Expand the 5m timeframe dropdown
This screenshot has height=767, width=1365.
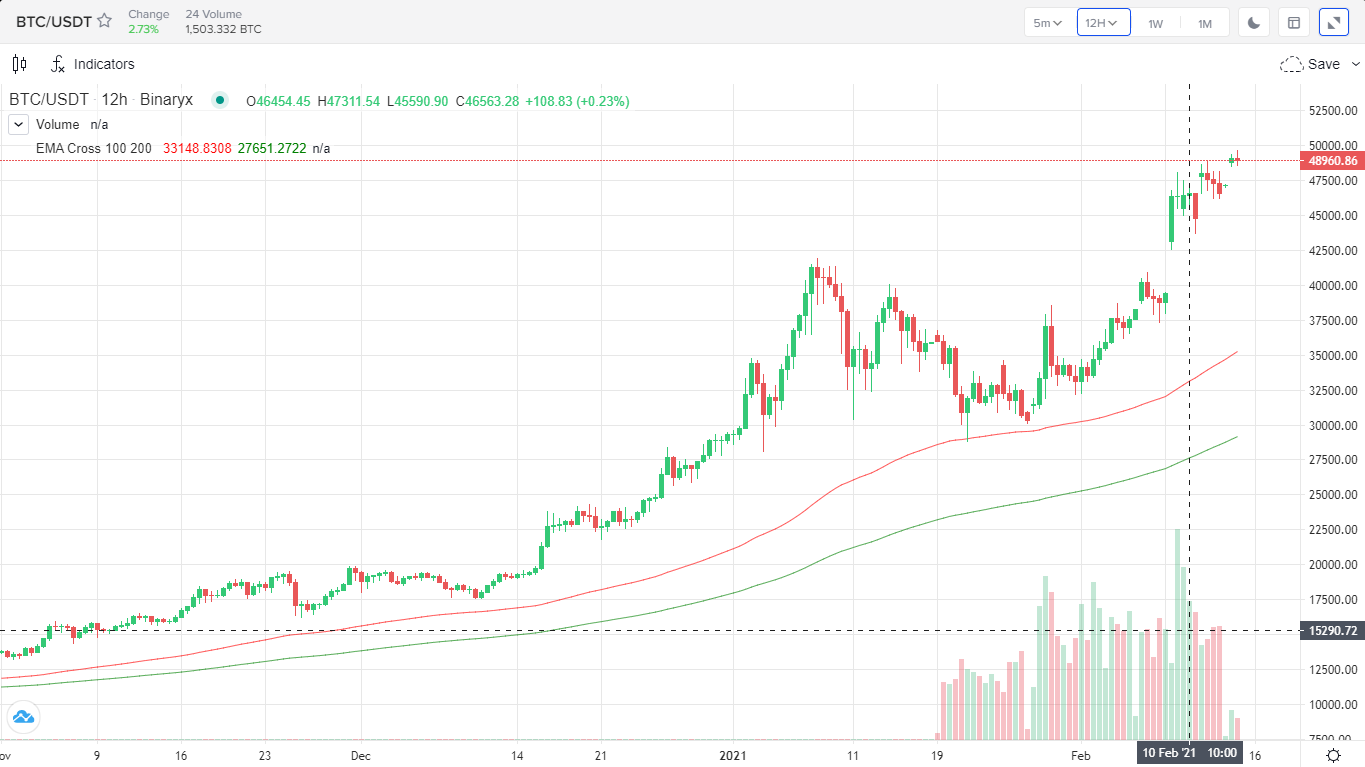1048,22
